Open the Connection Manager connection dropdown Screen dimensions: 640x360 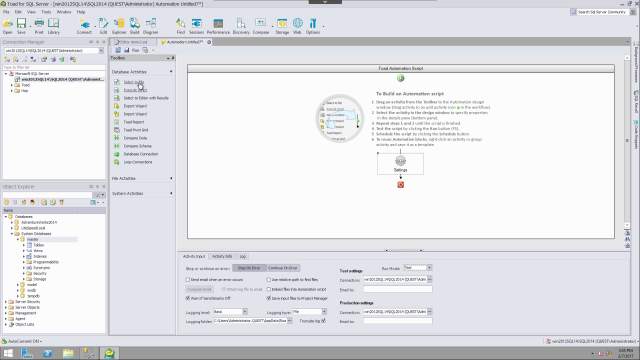click(x=101, y=51)
